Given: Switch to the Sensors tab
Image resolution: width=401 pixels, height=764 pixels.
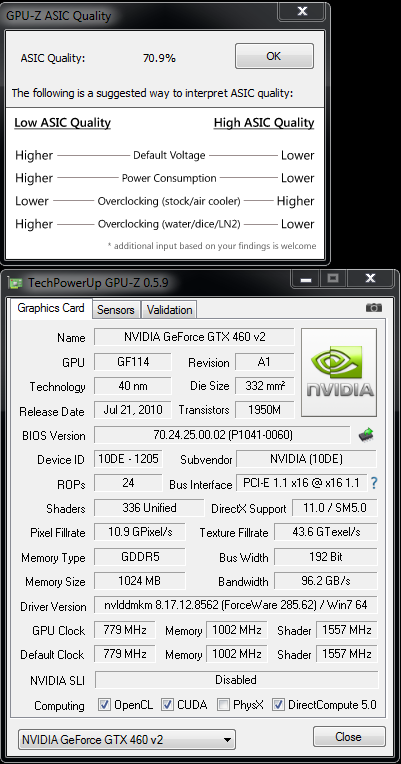Looking at the screenshot, I should (x=116, y=310).
